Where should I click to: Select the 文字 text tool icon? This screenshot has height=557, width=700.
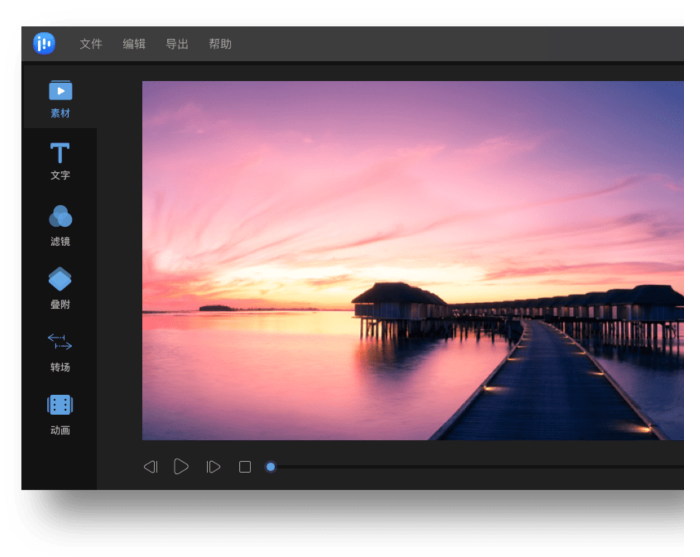pos(60,153)
